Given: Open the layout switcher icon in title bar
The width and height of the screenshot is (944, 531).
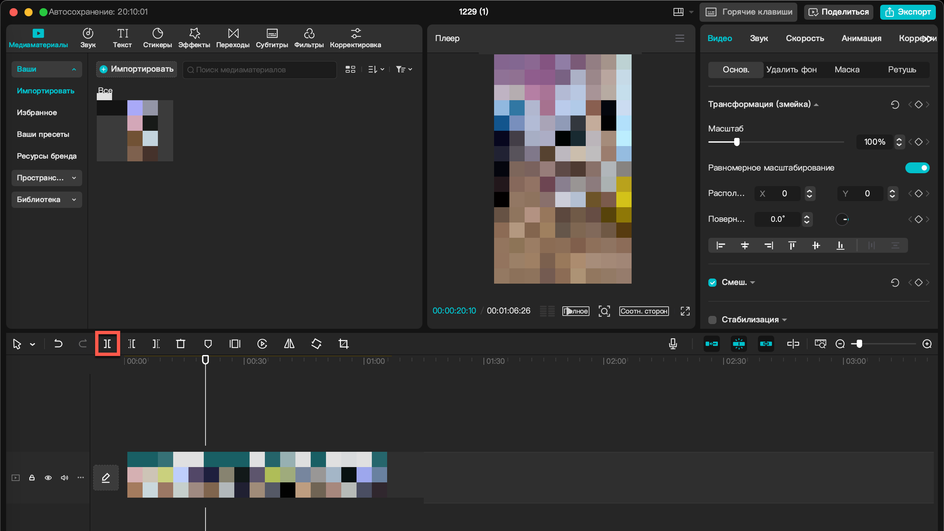Looking at the screenshot, I should click(678, 12).
